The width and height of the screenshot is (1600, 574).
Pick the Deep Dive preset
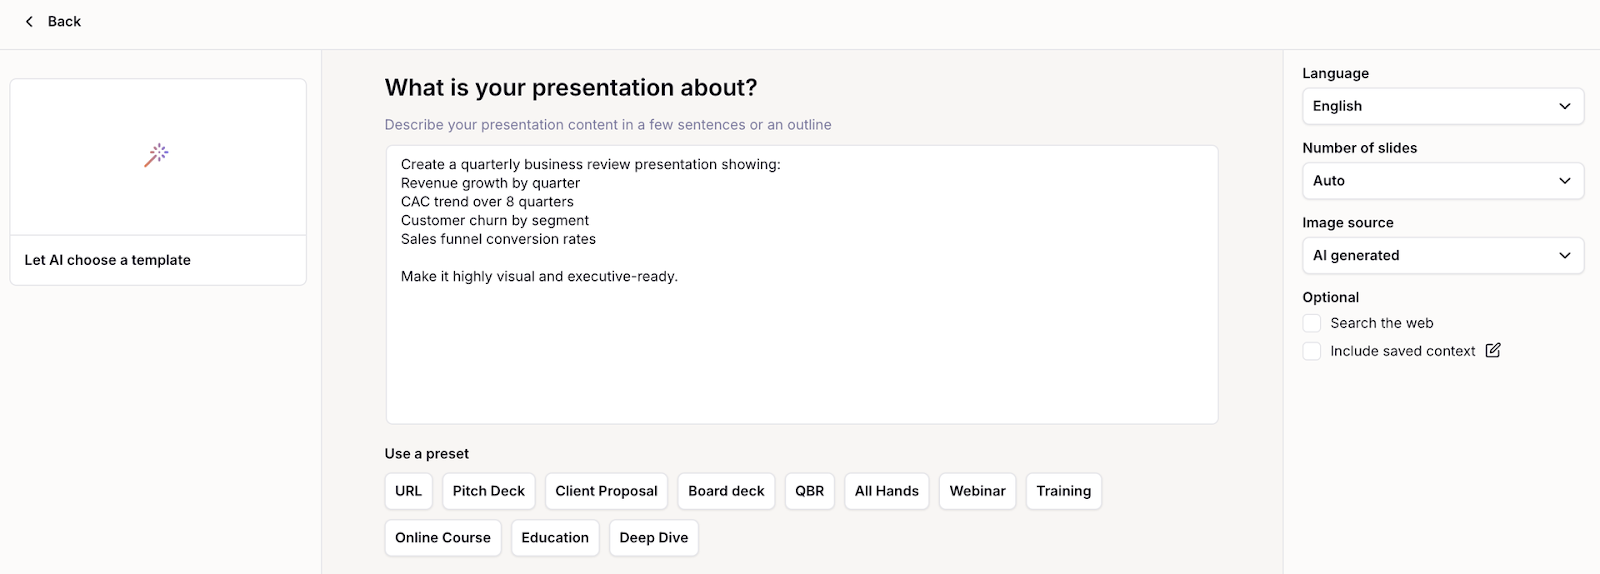click(x=653, y=538)
